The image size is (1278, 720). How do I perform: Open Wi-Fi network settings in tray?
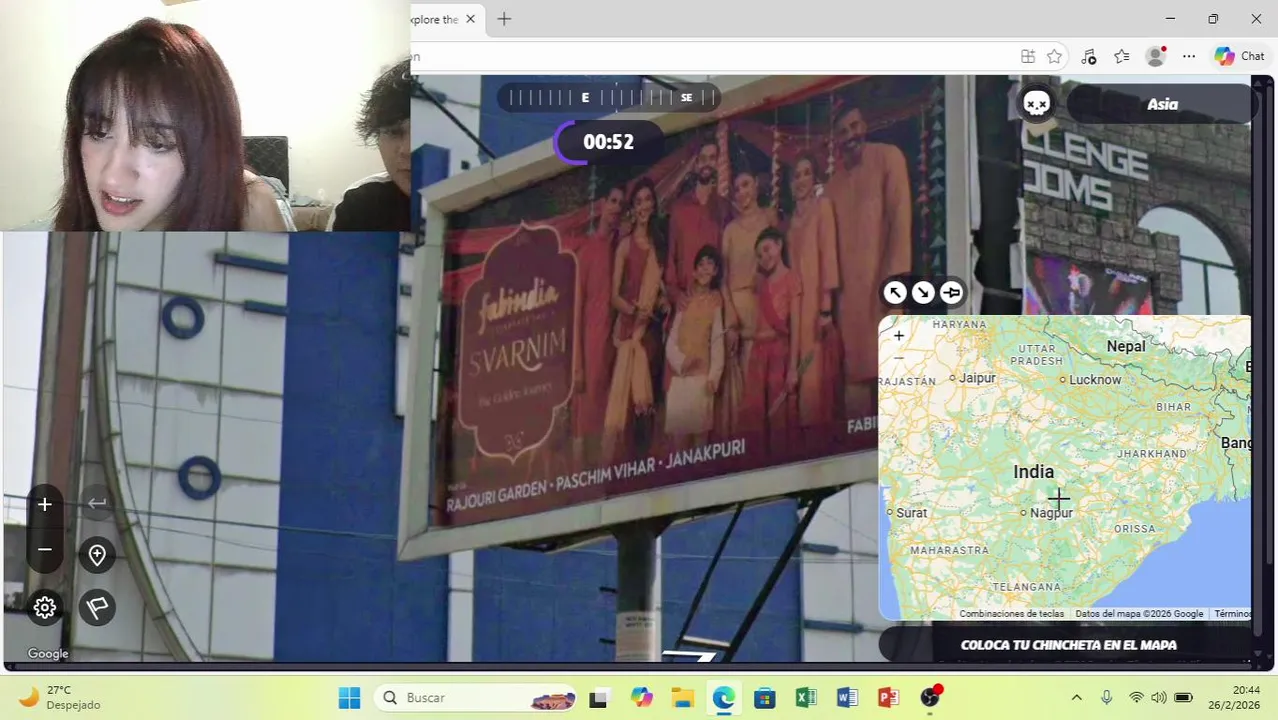pos(1136,698)
